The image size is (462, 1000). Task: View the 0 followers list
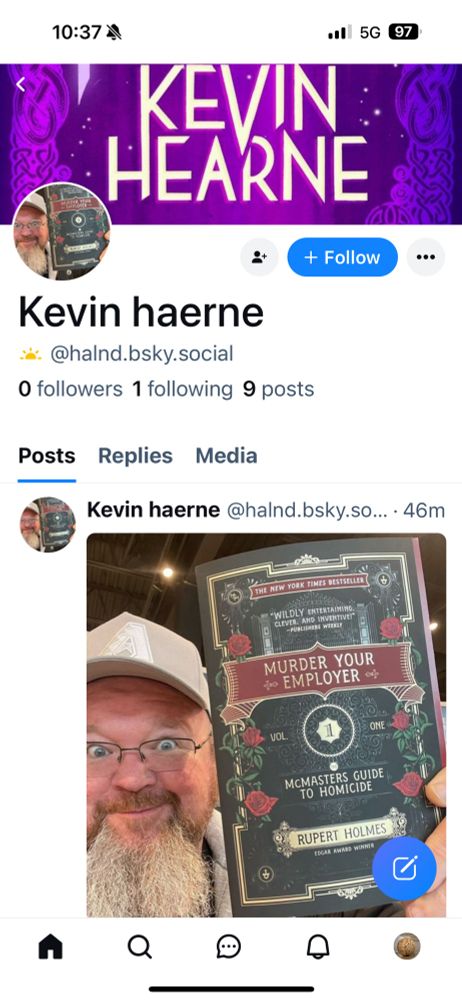(70, 388)
